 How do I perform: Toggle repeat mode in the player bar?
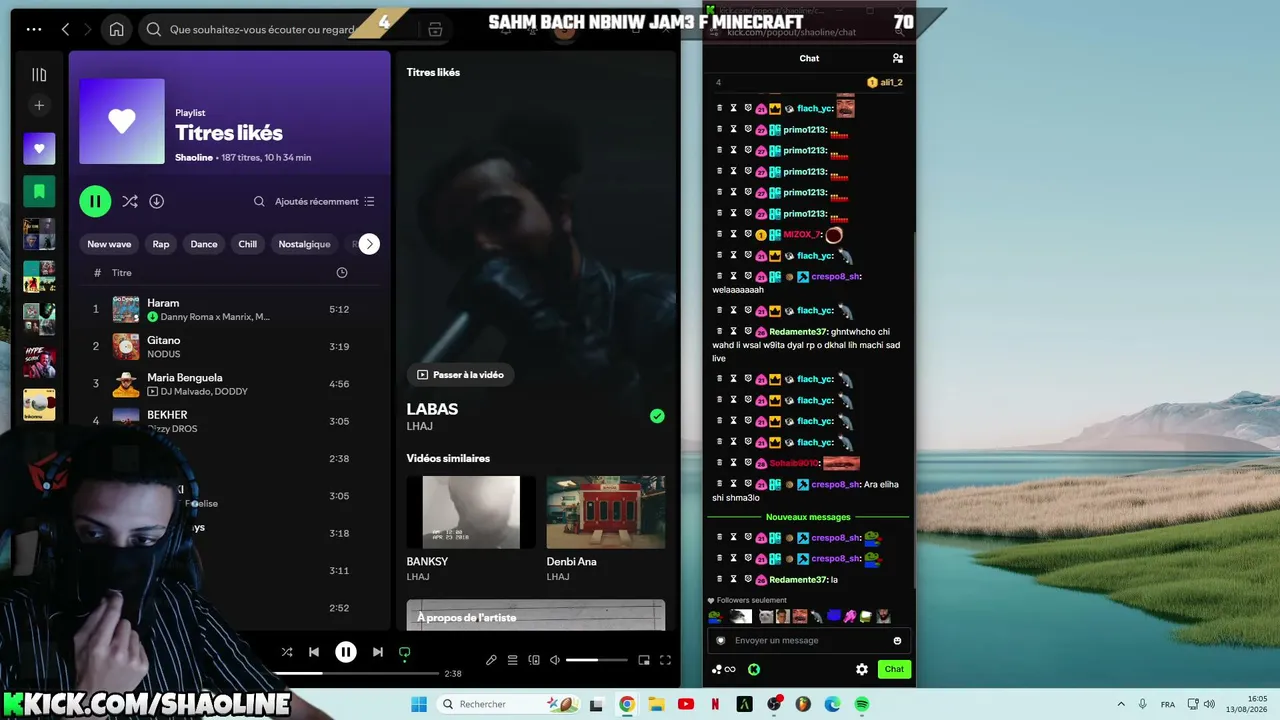[405, 652]
